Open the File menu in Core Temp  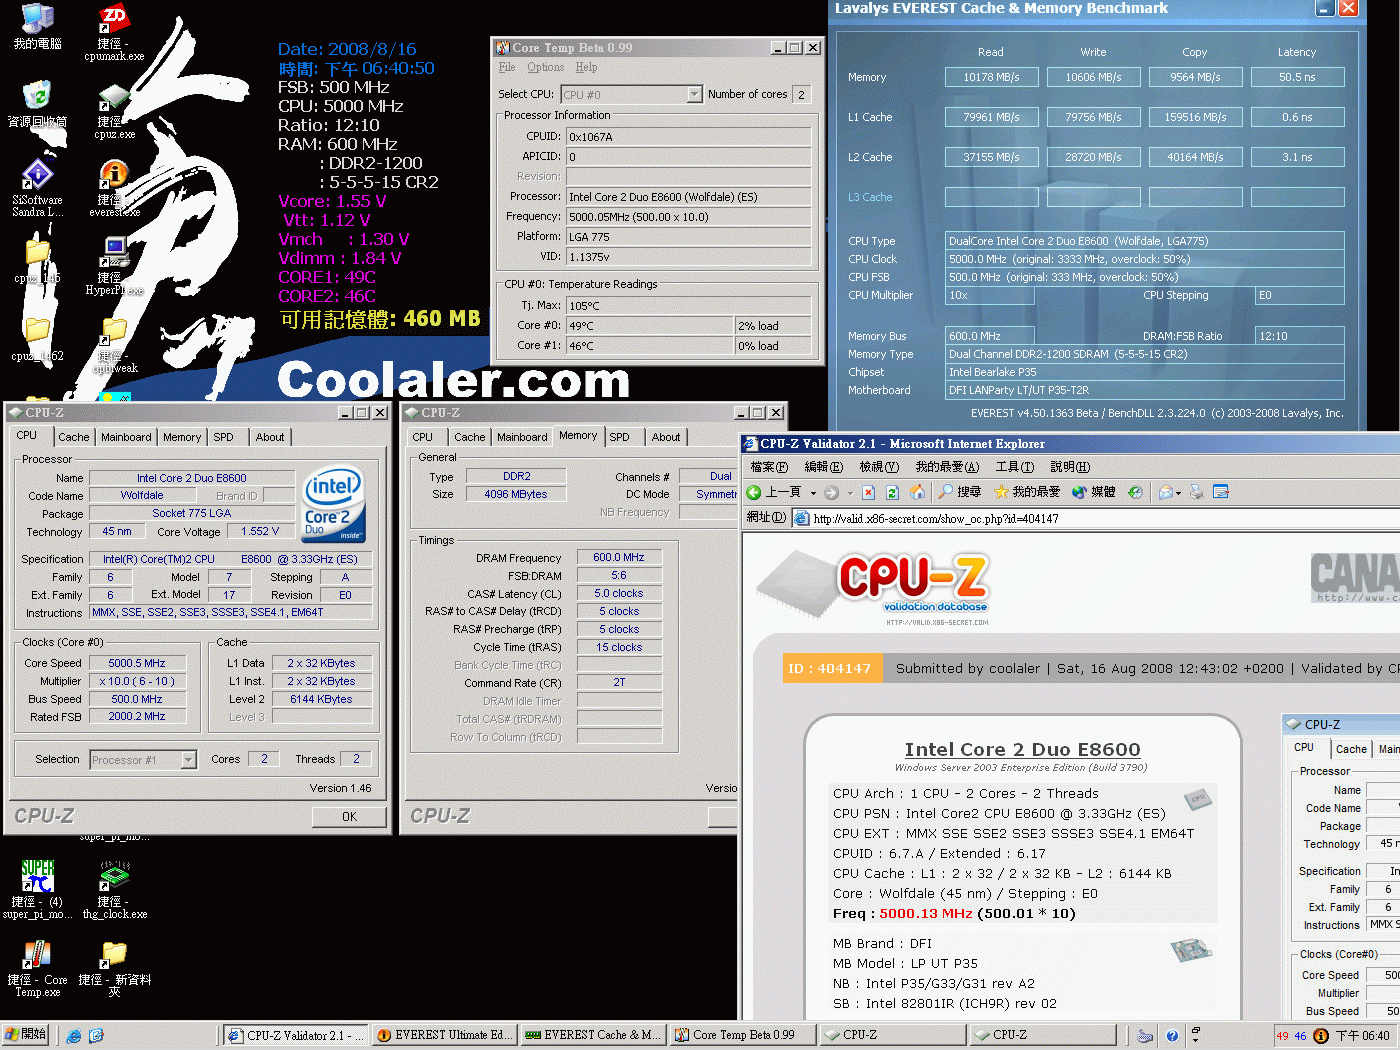point(507,67)
